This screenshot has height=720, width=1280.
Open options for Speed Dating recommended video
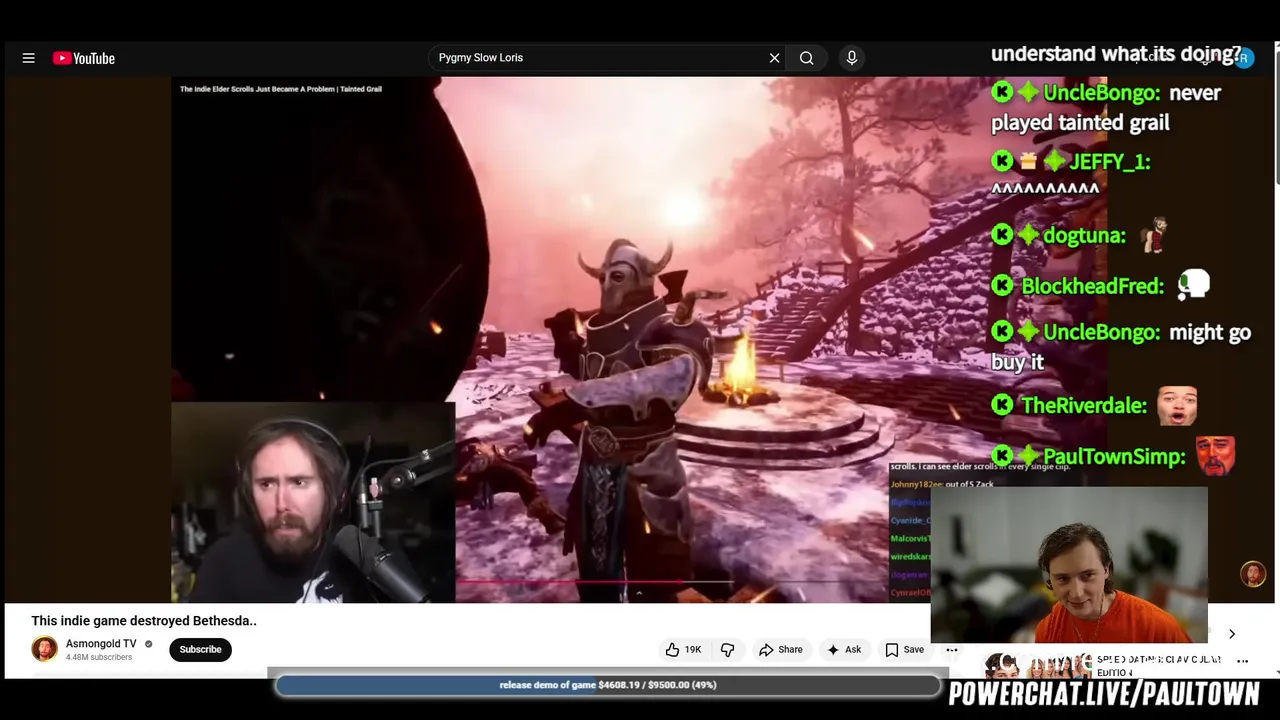(x=1243, y=661)
